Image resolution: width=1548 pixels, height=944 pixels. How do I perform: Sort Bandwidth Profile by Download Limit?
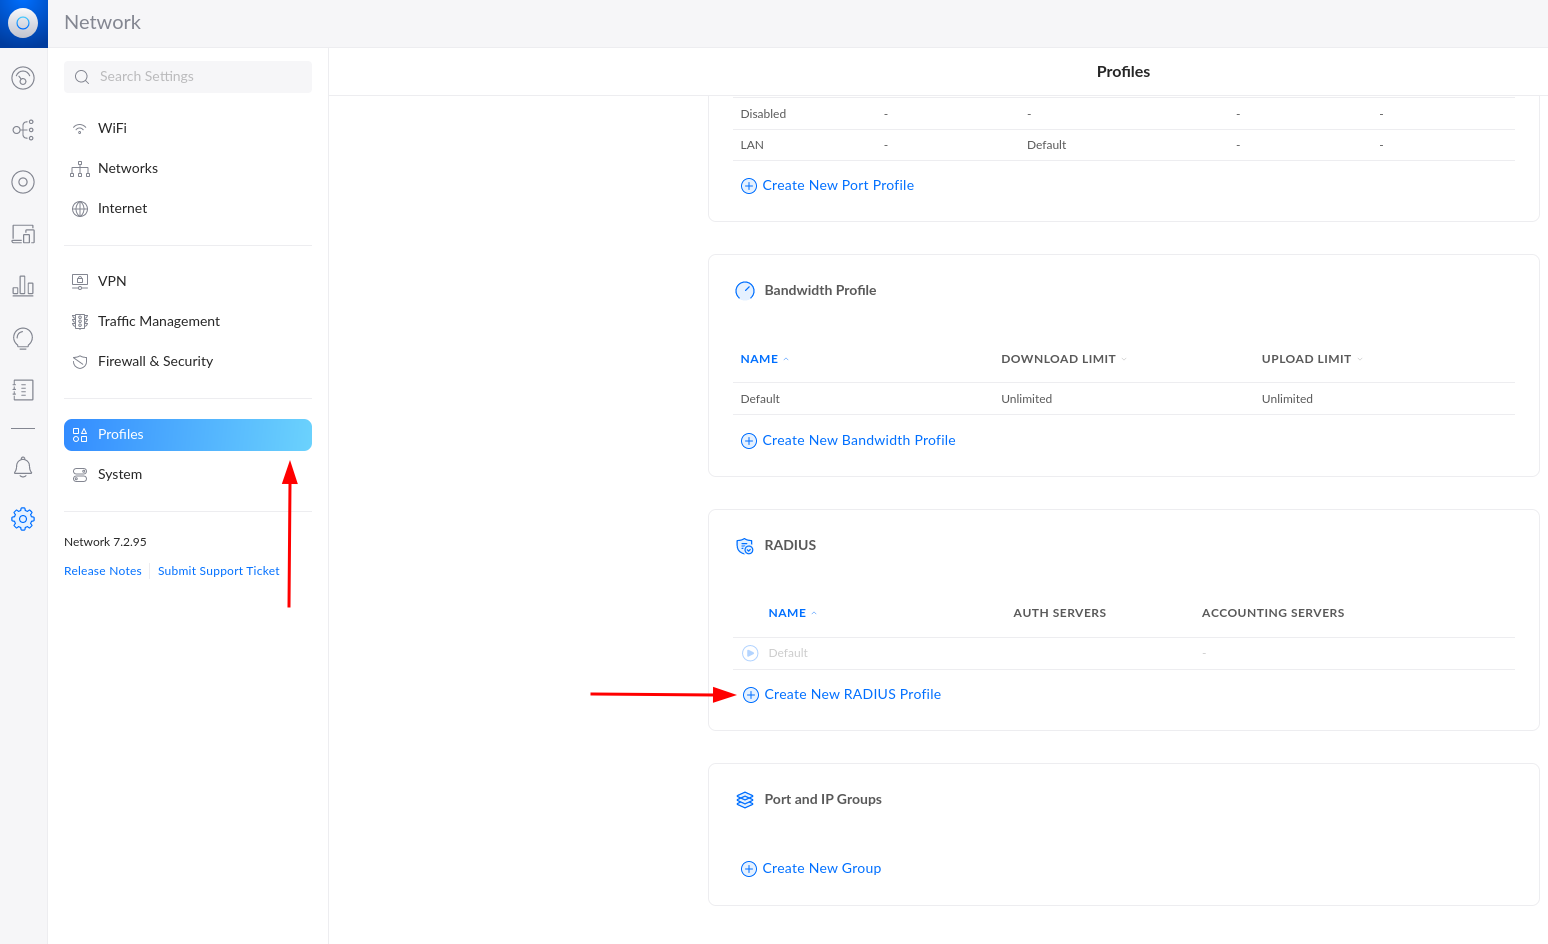click(x=1058, y=359)
